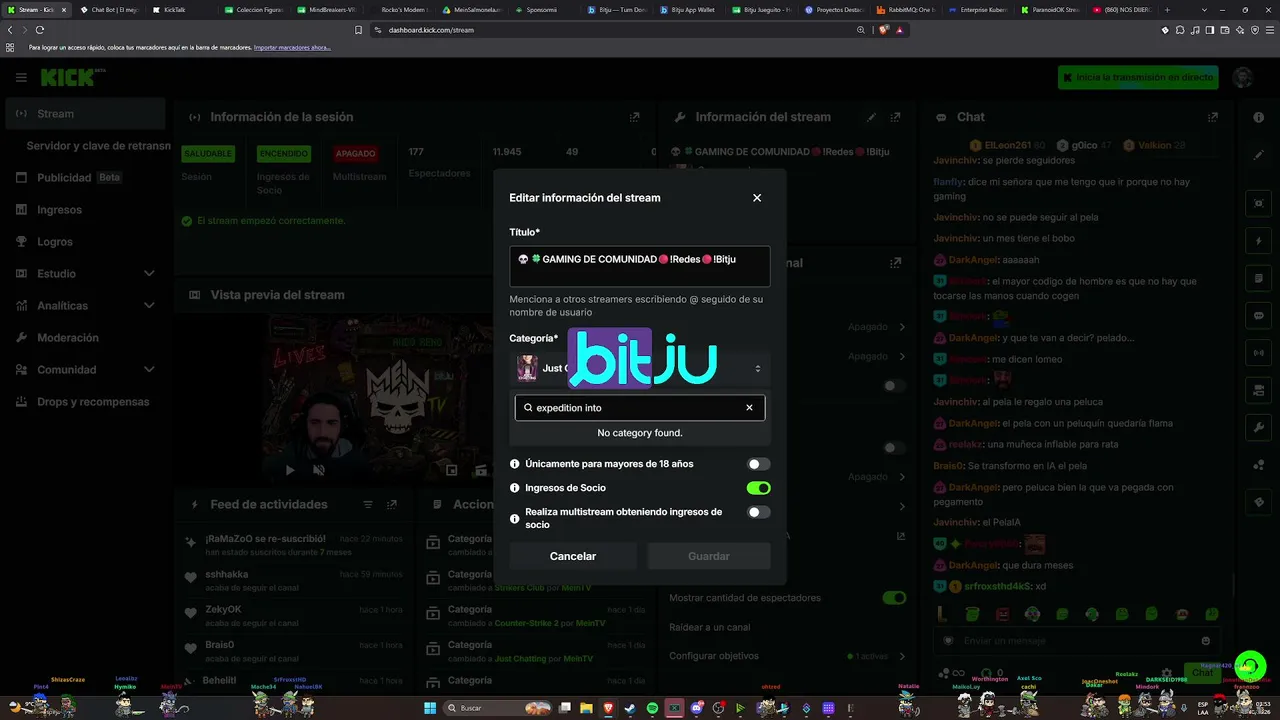
Task: Open the Stream sidebar item
Action: (x=85, y=114)
